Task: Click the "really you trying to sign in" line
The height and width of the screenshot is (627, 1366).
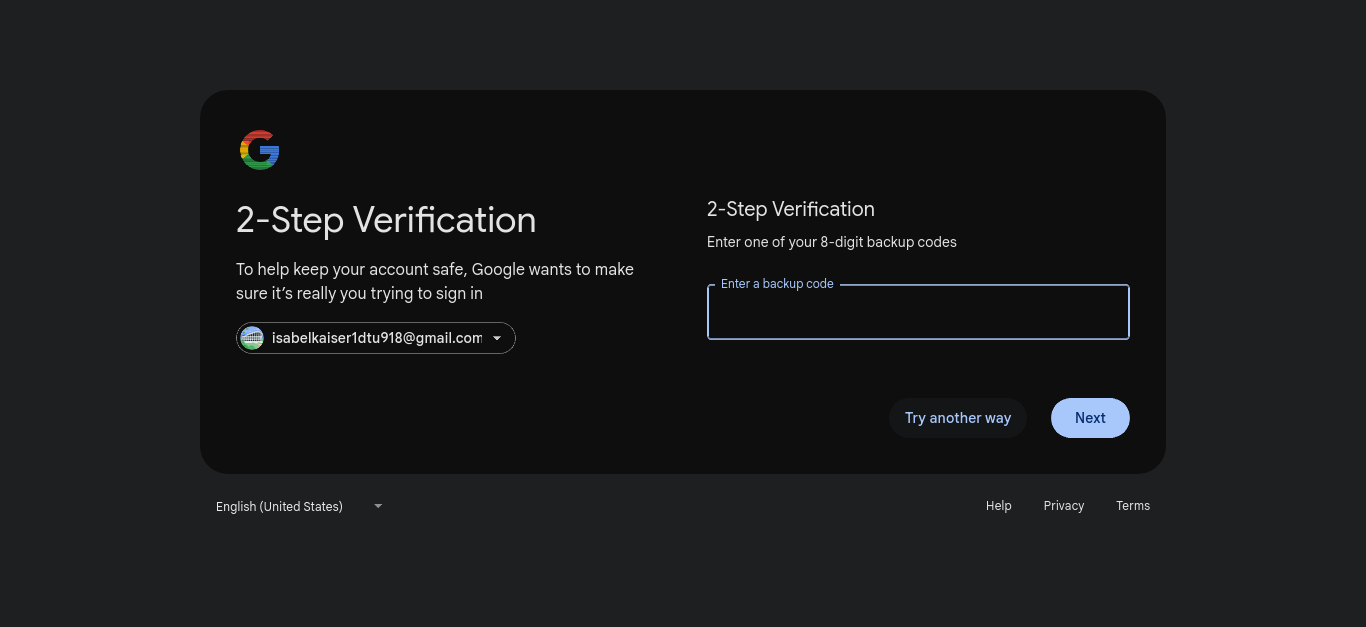Action: point(359,294)
